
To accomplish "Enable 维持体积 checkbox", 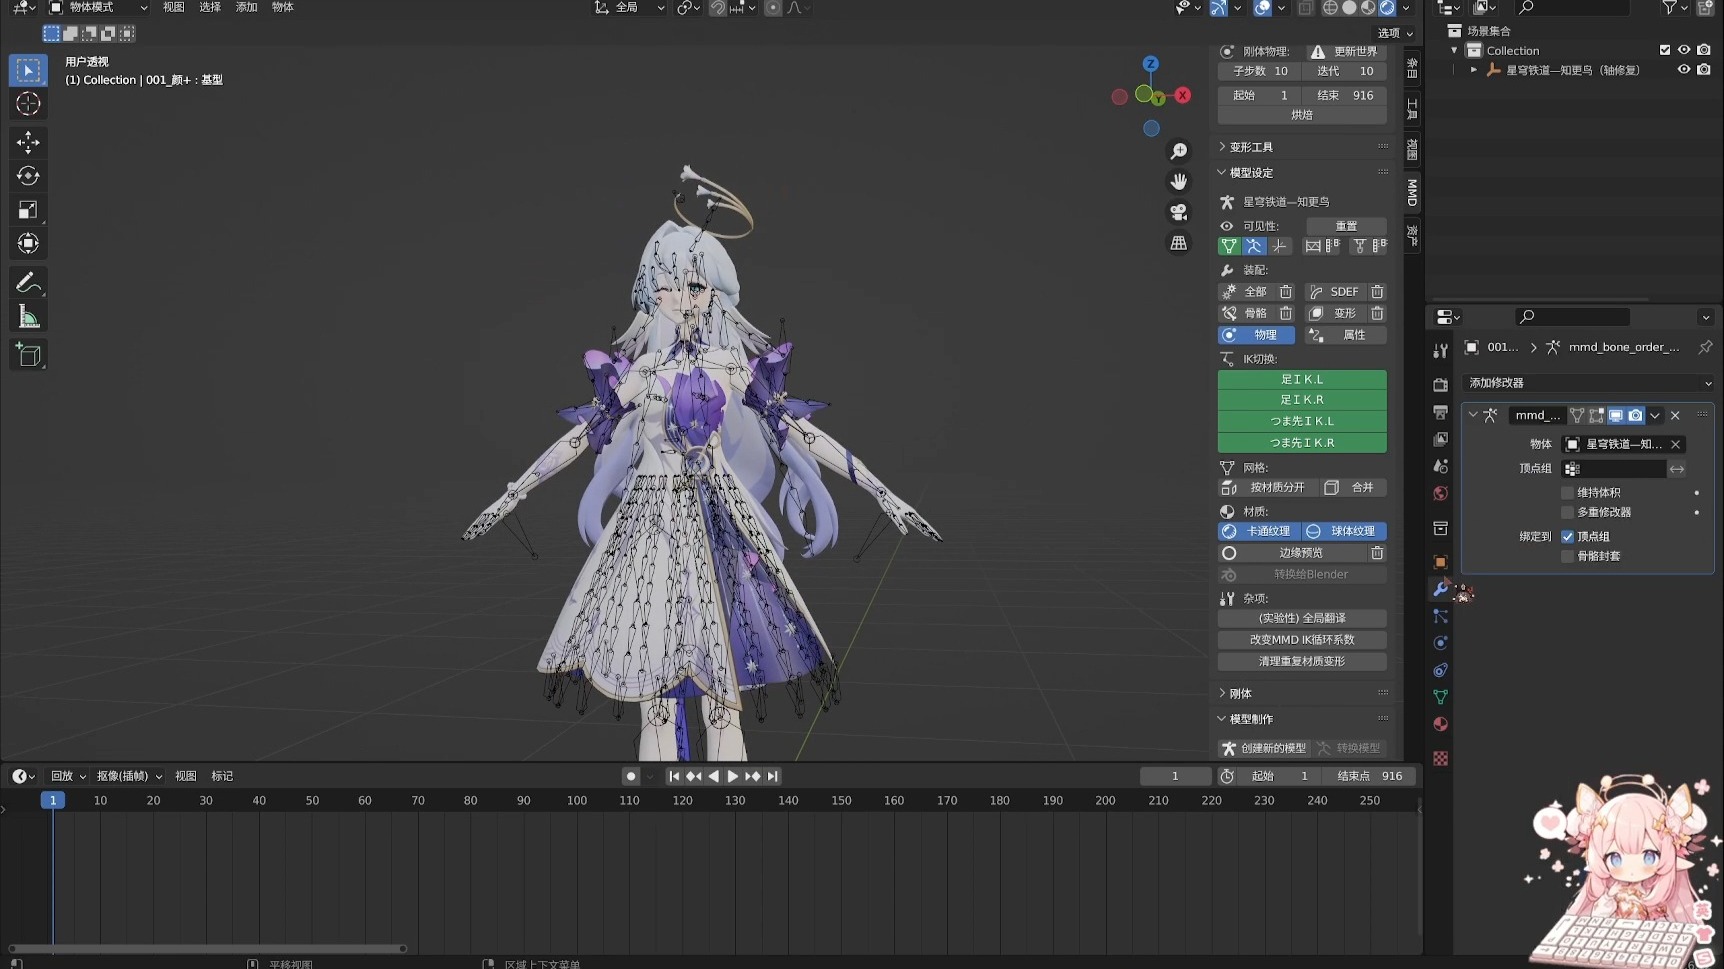I will (1567, 493).
